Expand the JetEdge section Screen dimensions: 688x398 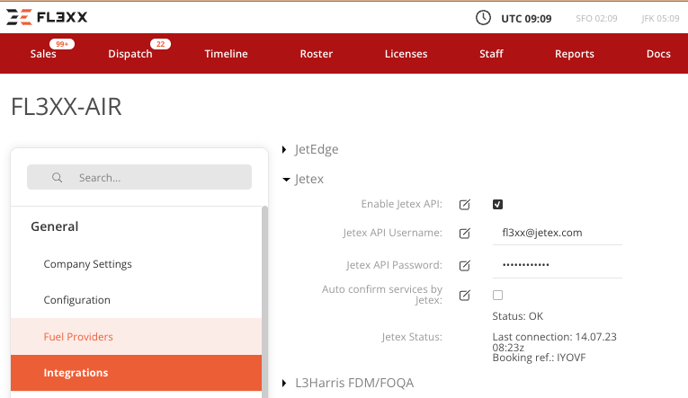284,150
